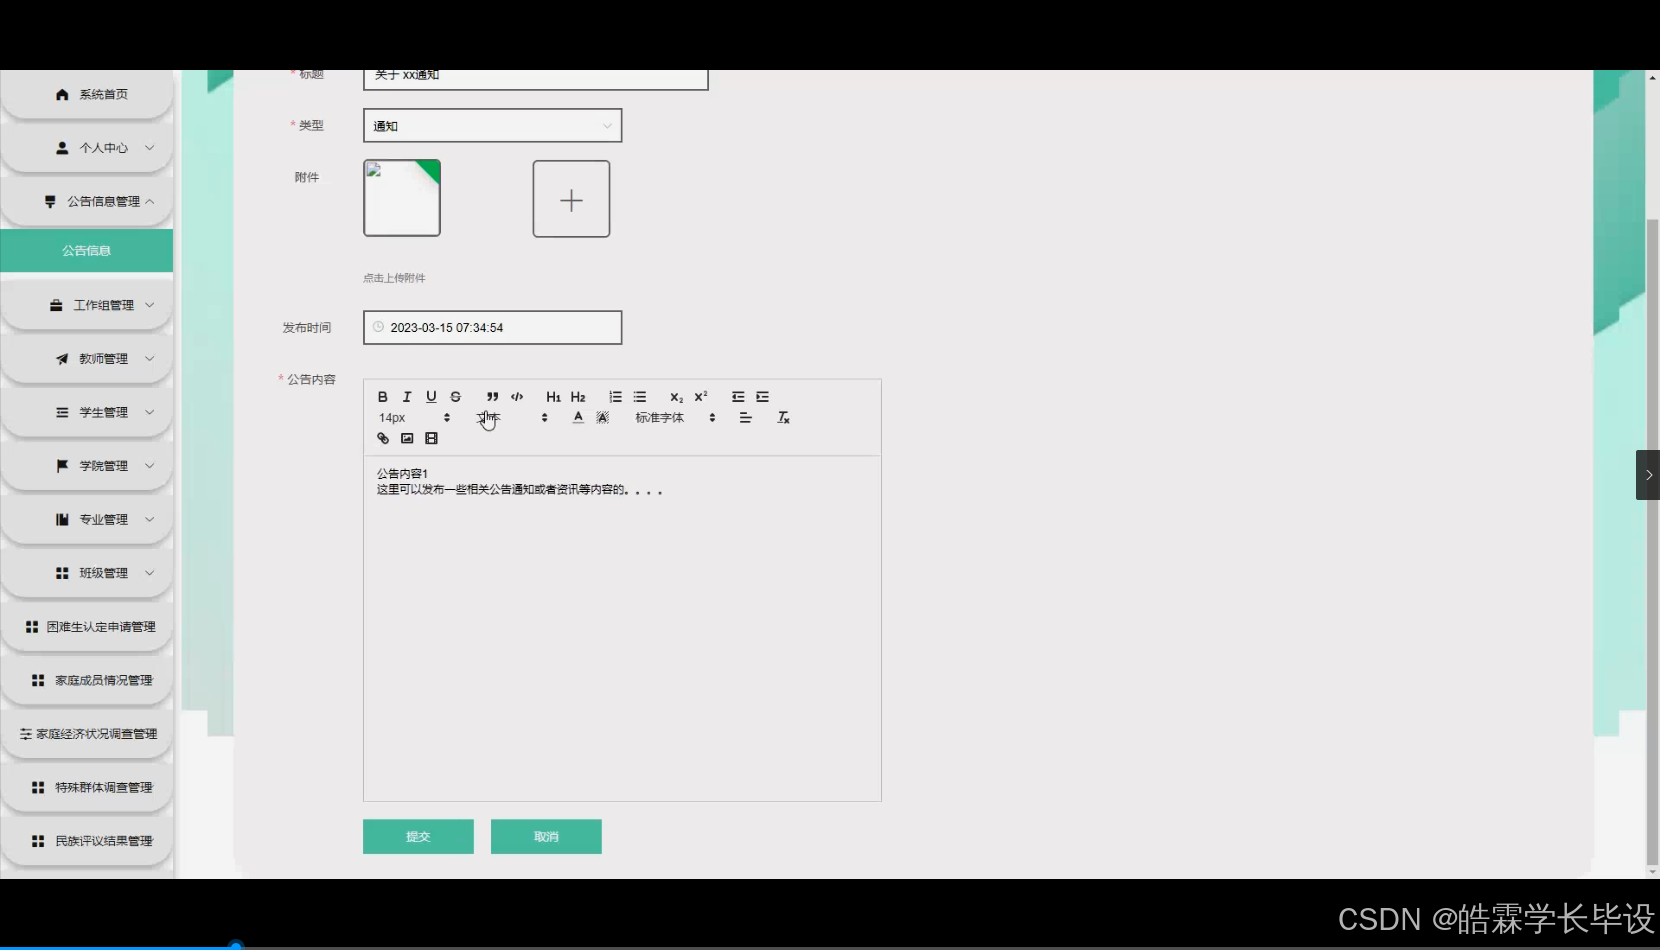
Task: Insert a hyperlink in the editor
Action: 382,438
